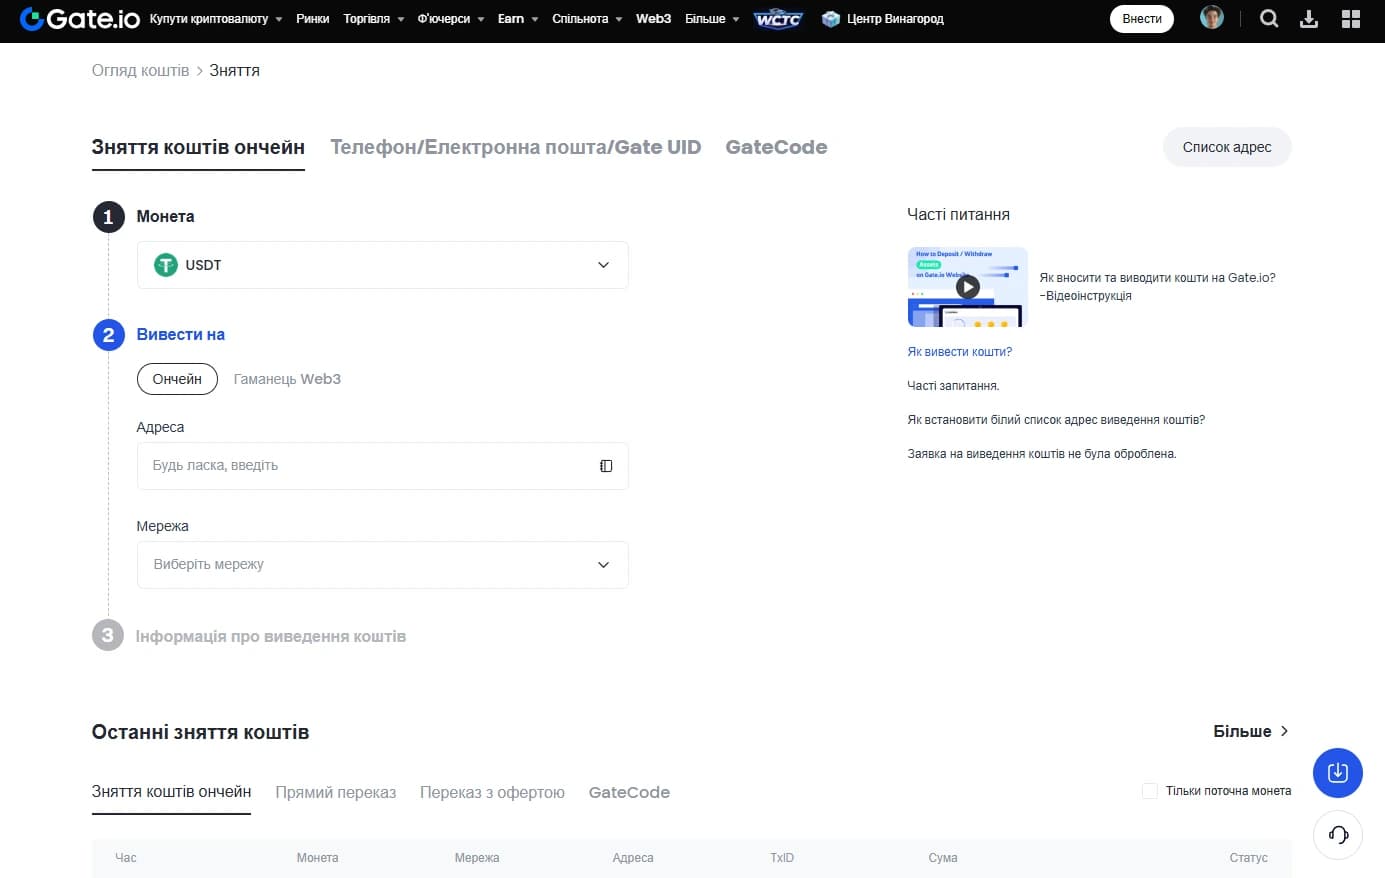1385x878 pixels.
Task: Expand the Більше header menu
Action: tap(712, 19)
